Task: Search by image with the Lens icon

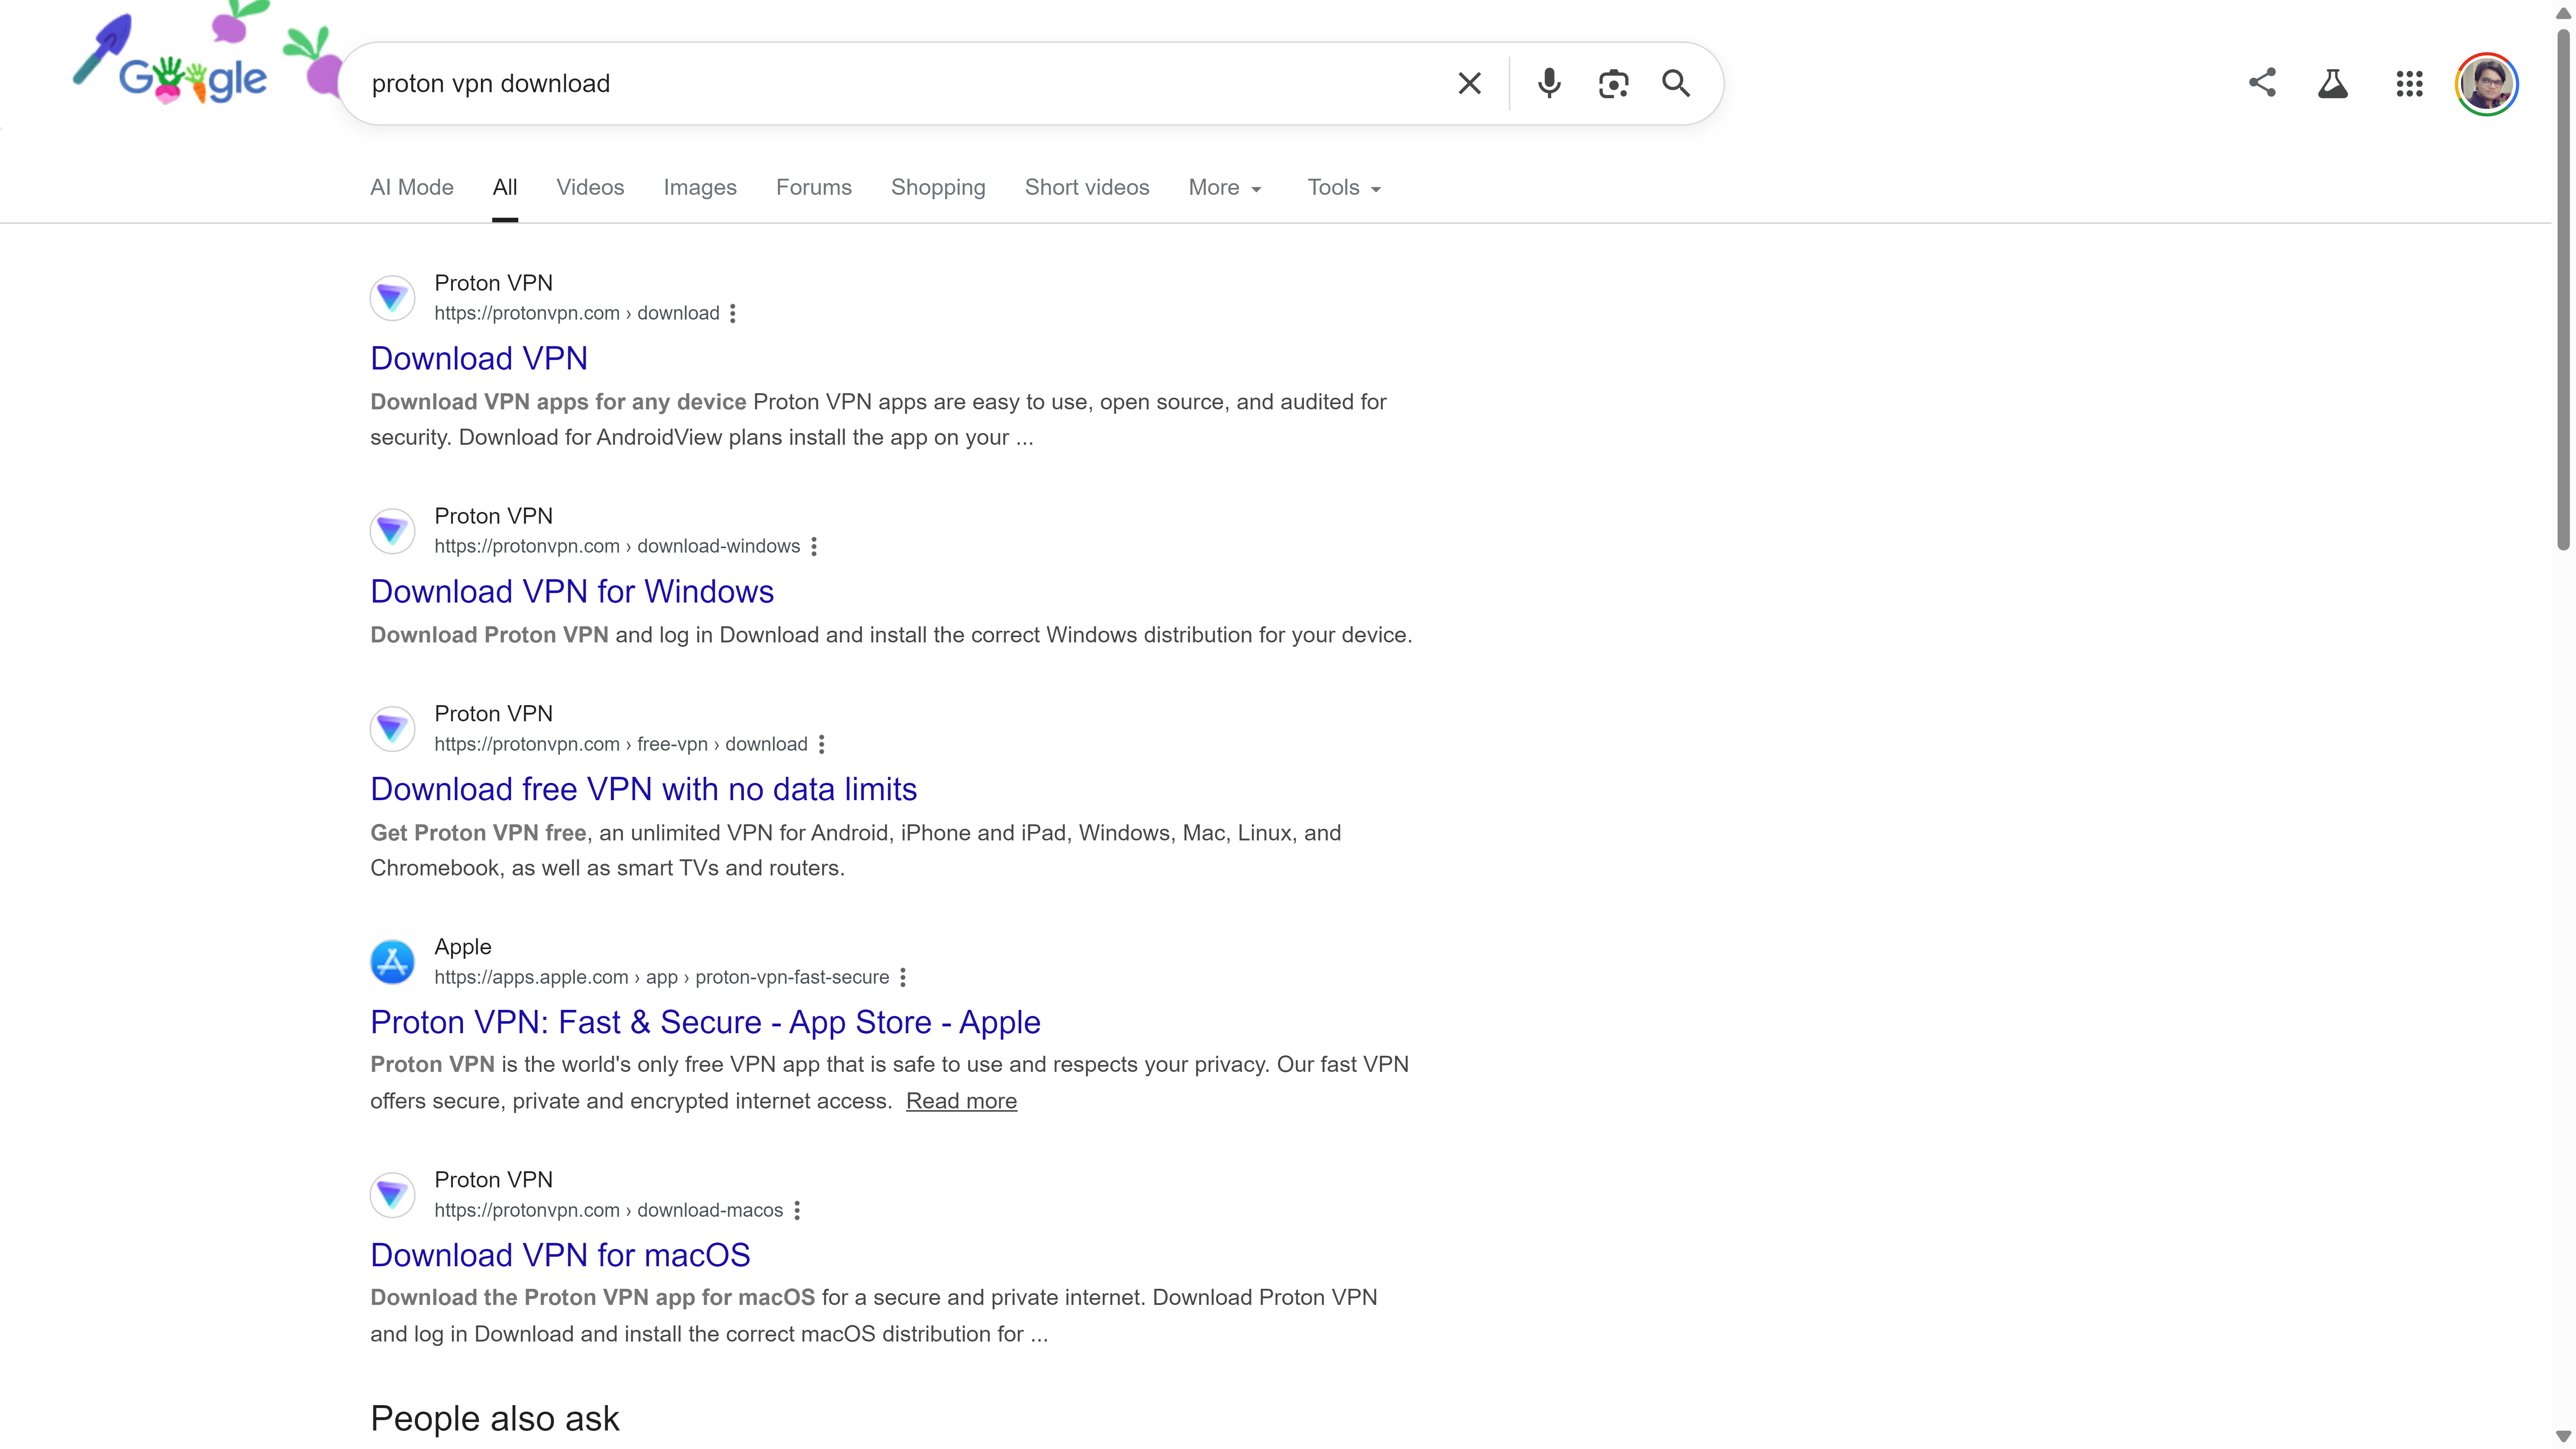Action: (x=1613, y=83)
